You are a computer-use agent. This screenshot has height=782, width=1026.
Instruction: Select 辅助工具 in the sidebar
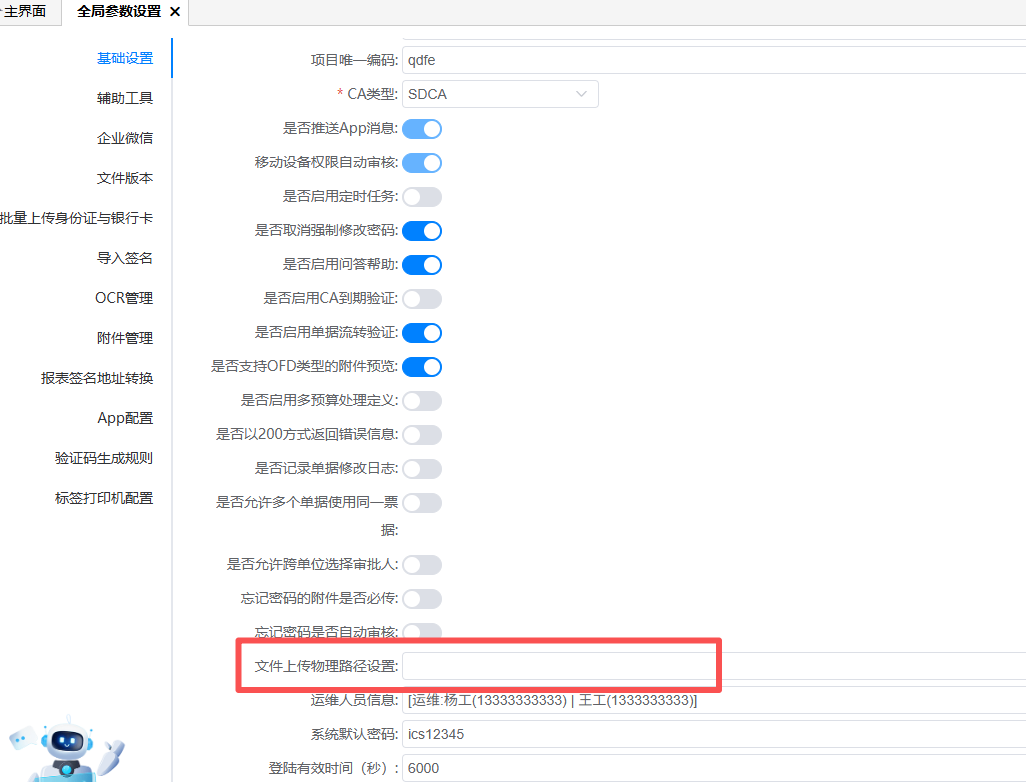(125, 98)
